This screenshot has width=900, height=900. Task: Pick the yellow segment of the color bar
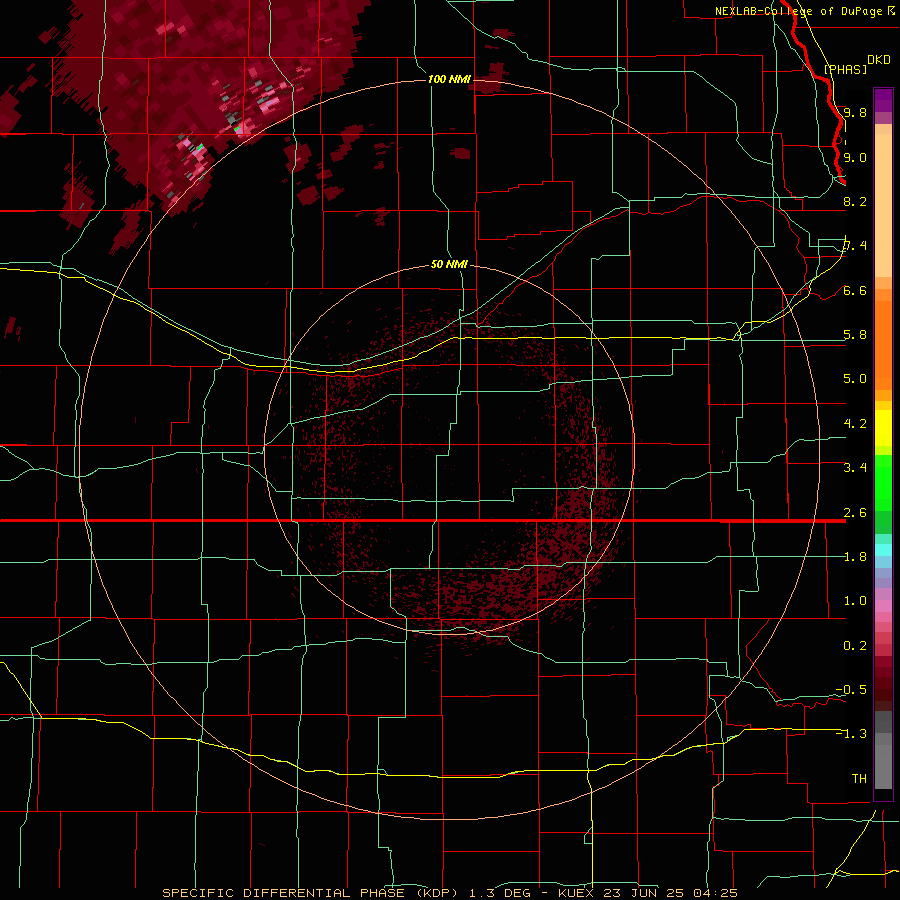pos(883,428)
